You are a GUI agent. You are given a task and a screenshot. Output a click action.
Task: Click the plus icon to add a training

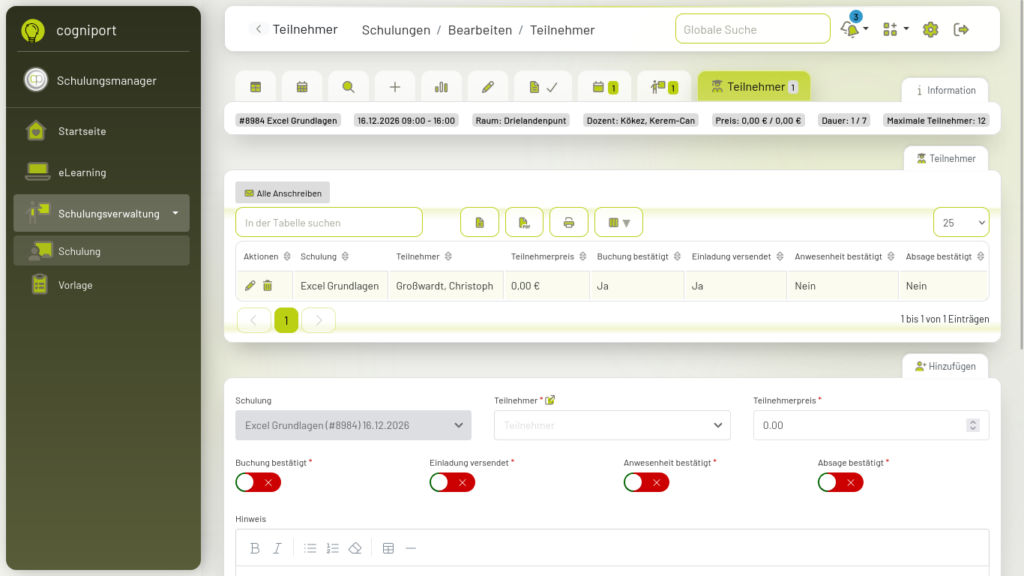click(394, 87)
